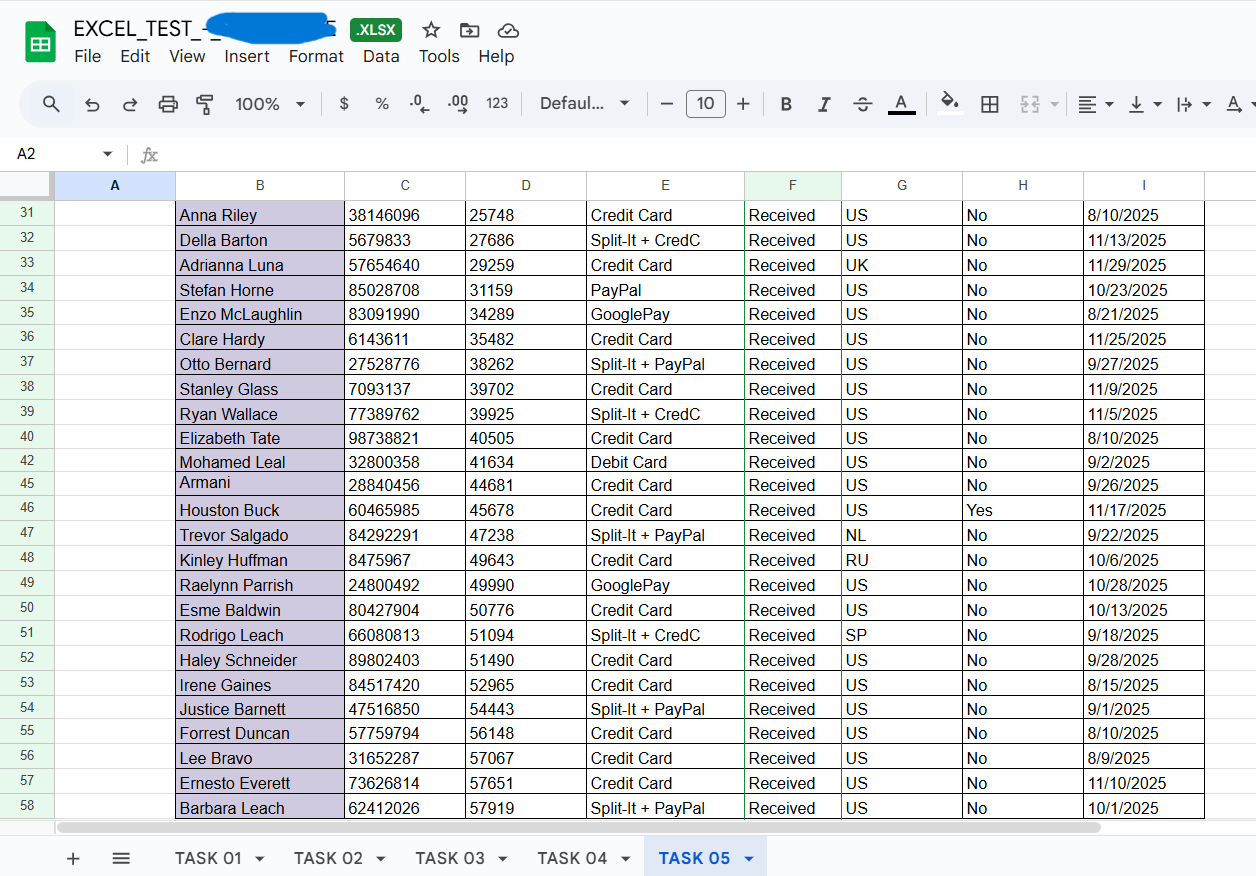Star this spreadsheet
The image size is (1256, 876).
pos(431,30)
